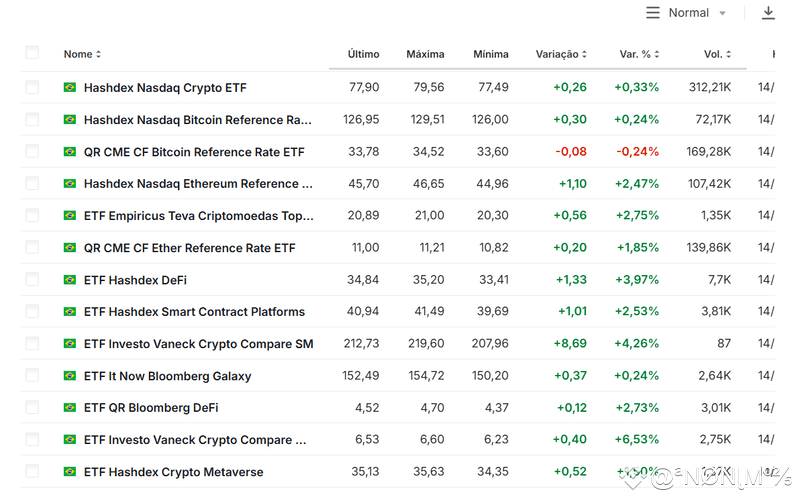Click the flag icon beside ETF Hashdex Crypto Metaverse
Screen dimensions: 800x499
tap(70, 472)
